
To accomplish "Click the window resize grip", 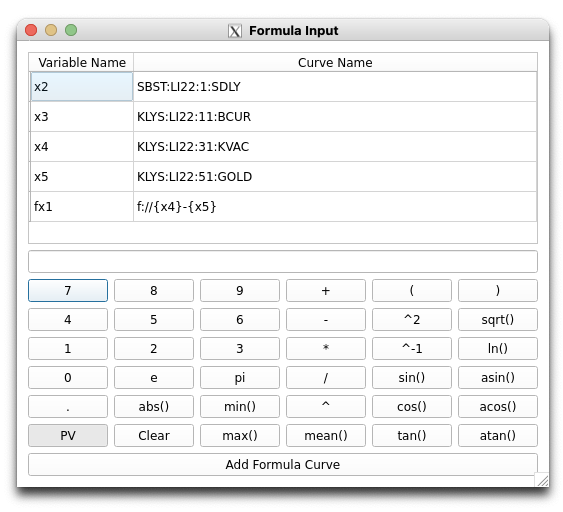I will tap(542, 480).
